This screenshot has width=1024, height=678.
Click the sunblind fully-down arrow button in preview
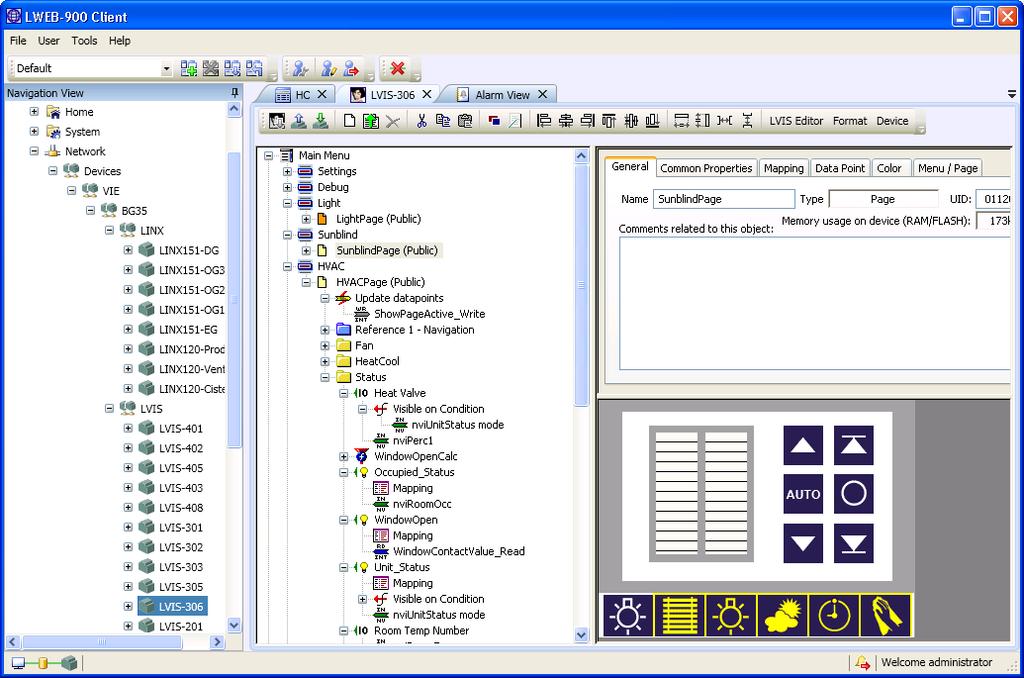click(x=854, y=543)
